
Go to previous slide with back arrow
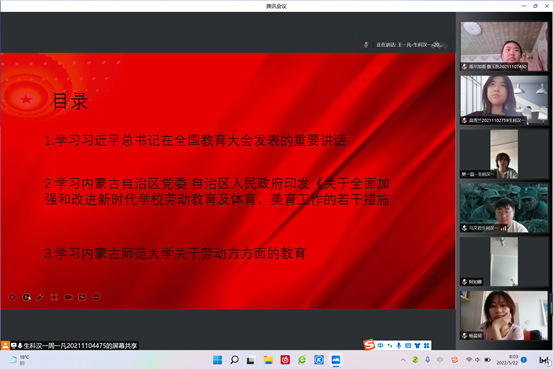pyautogui.click(x=12, y=297)
